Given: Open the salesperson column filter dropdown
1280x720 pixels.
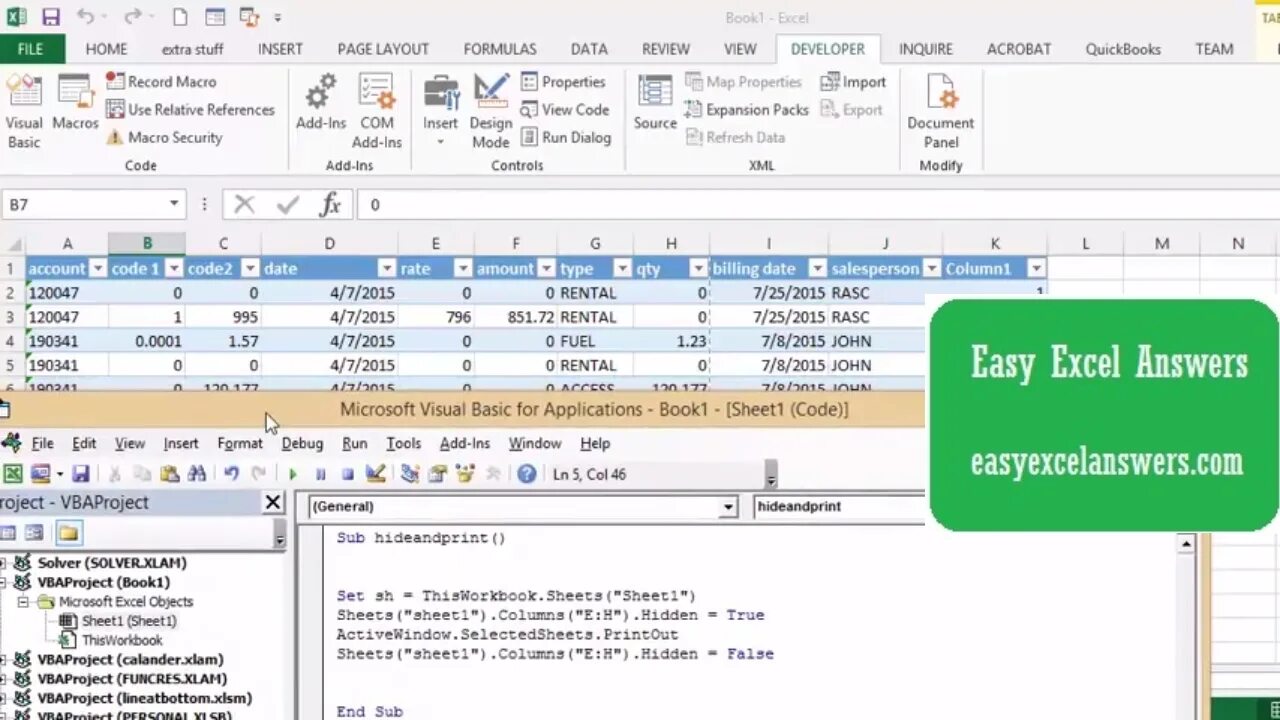Looking at the screenshot, I should tap(931, 268).
